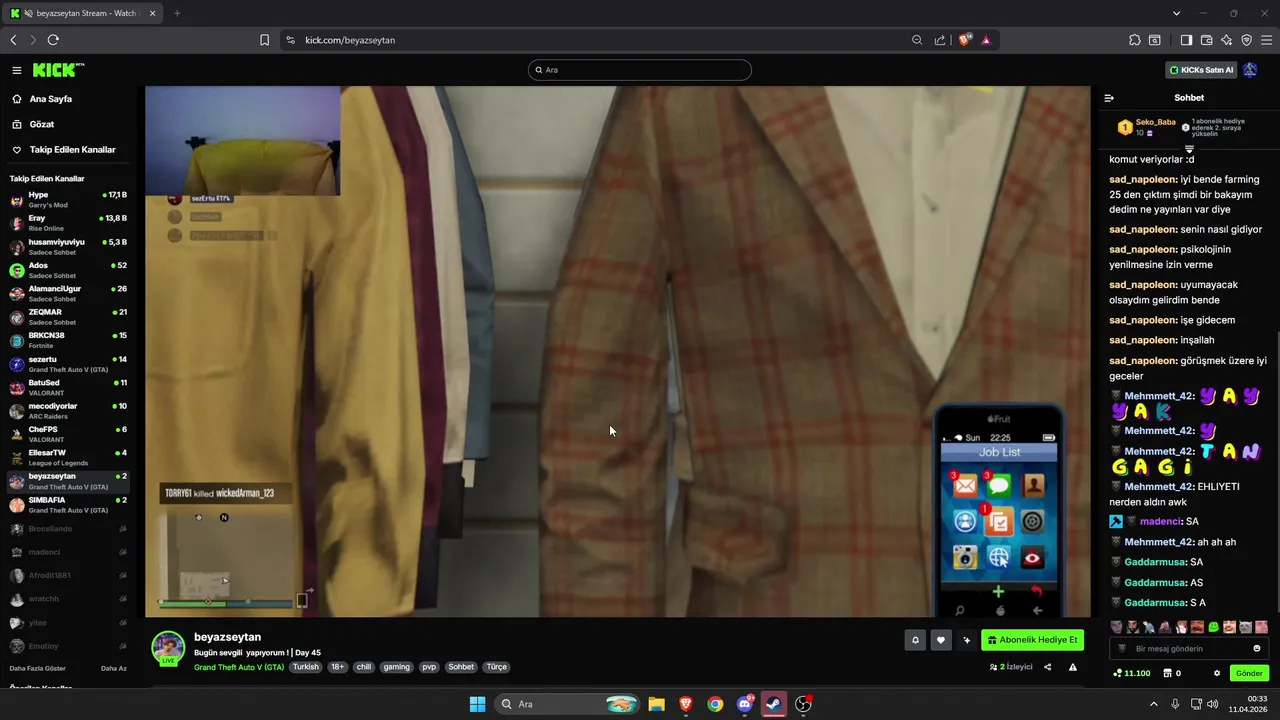Image resolution: width=1280 pixels, height=720 pixels.
Task: Click the Grand Theft Auto V (GTA) category link
Action: [239, 667]
